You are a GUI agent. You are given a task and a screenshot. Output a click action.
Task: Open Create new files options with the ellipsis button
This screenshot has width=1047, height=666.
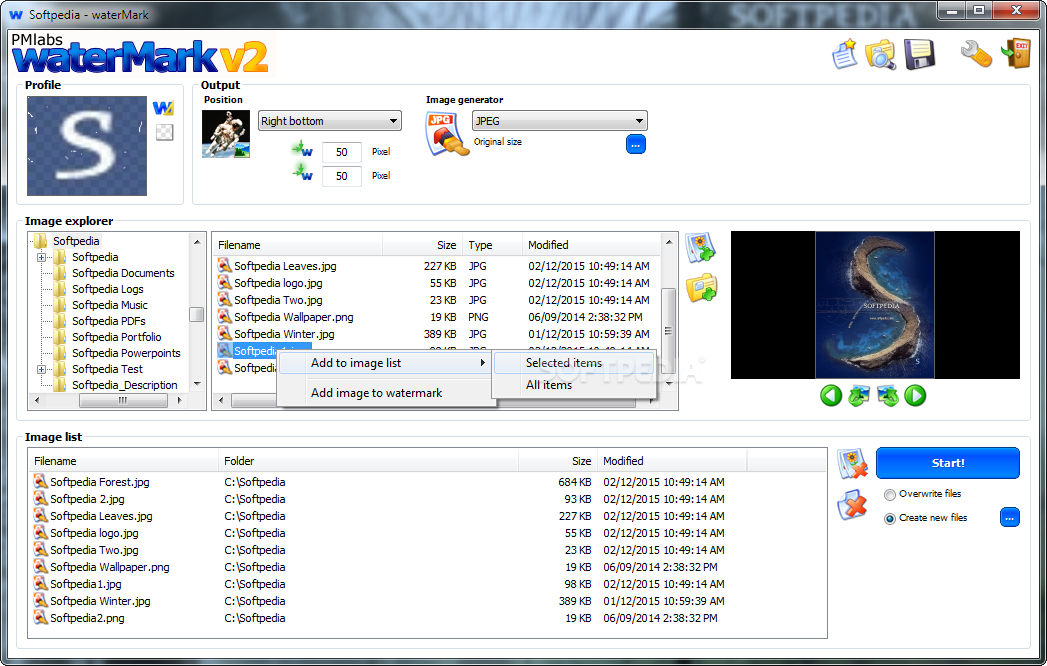(1010, 517)
